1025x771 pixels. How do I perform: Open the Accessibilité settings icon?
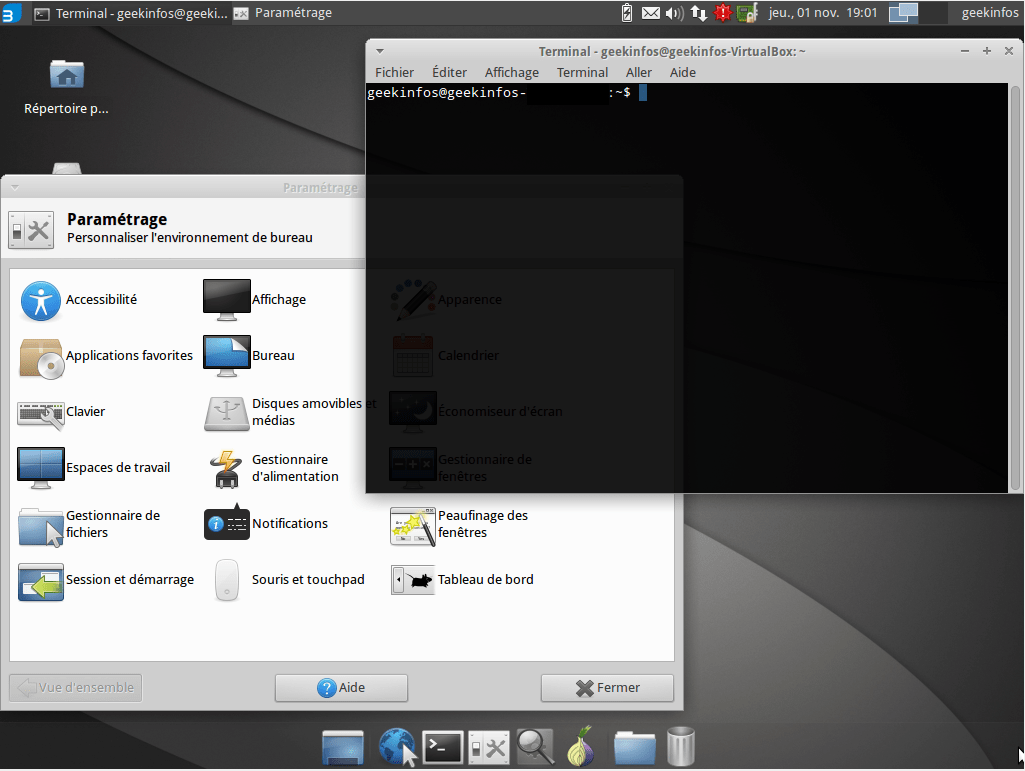click(41, 300)
